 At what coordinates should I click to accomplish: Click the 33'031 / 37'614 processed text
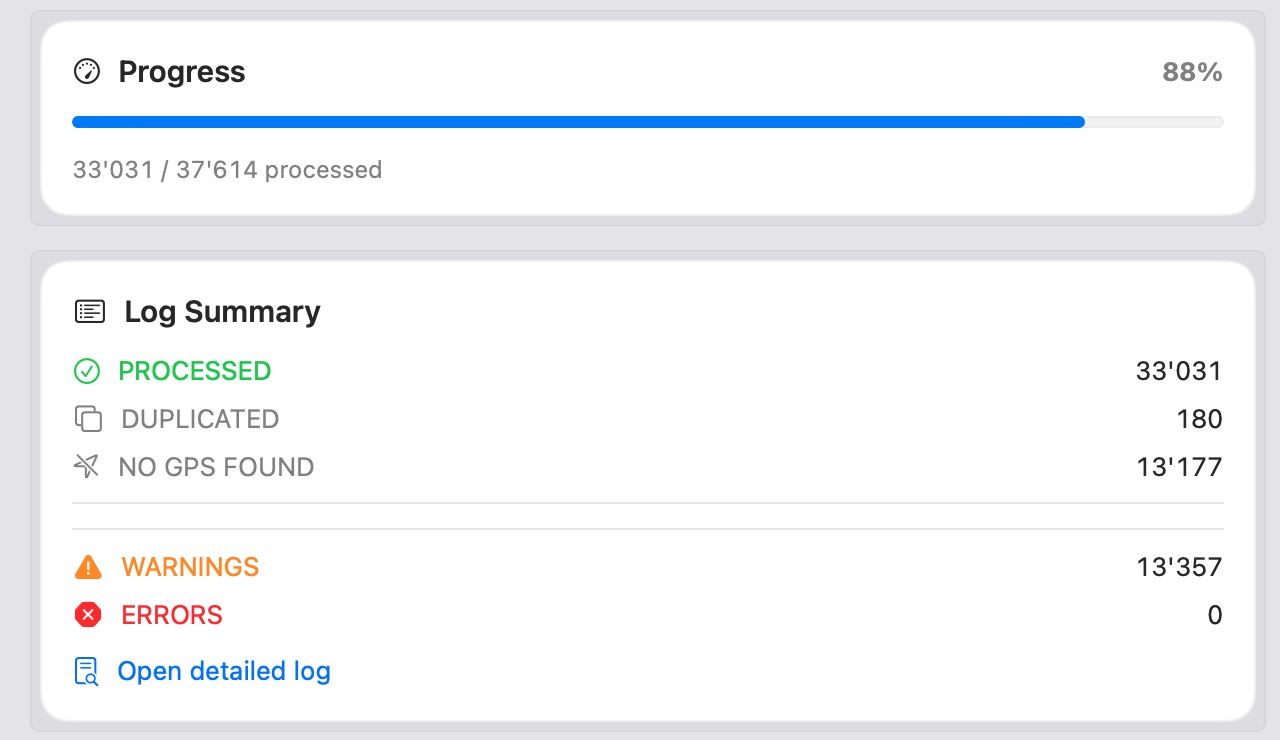[227, 170]
